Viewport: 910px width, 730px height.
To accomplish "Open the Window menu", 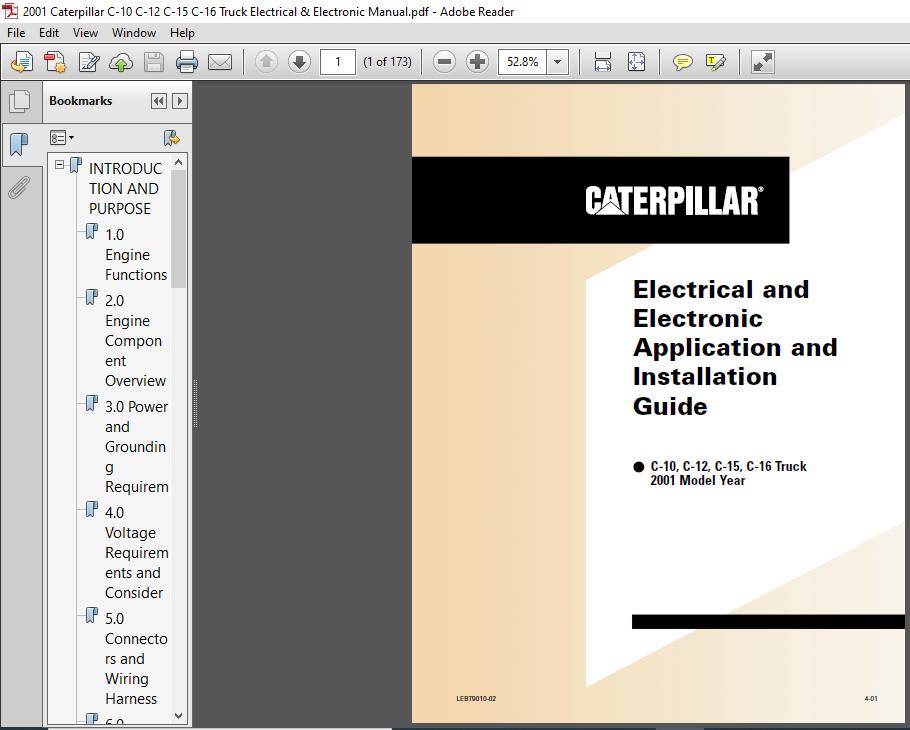I will coord(133,32).
